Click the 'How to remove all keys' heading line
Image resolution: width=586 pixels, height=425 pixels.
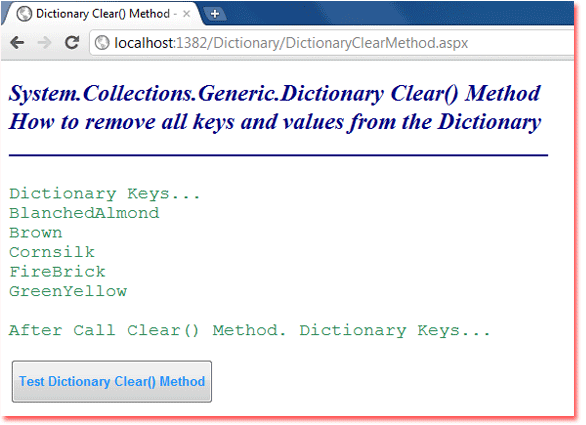point(275,122)
